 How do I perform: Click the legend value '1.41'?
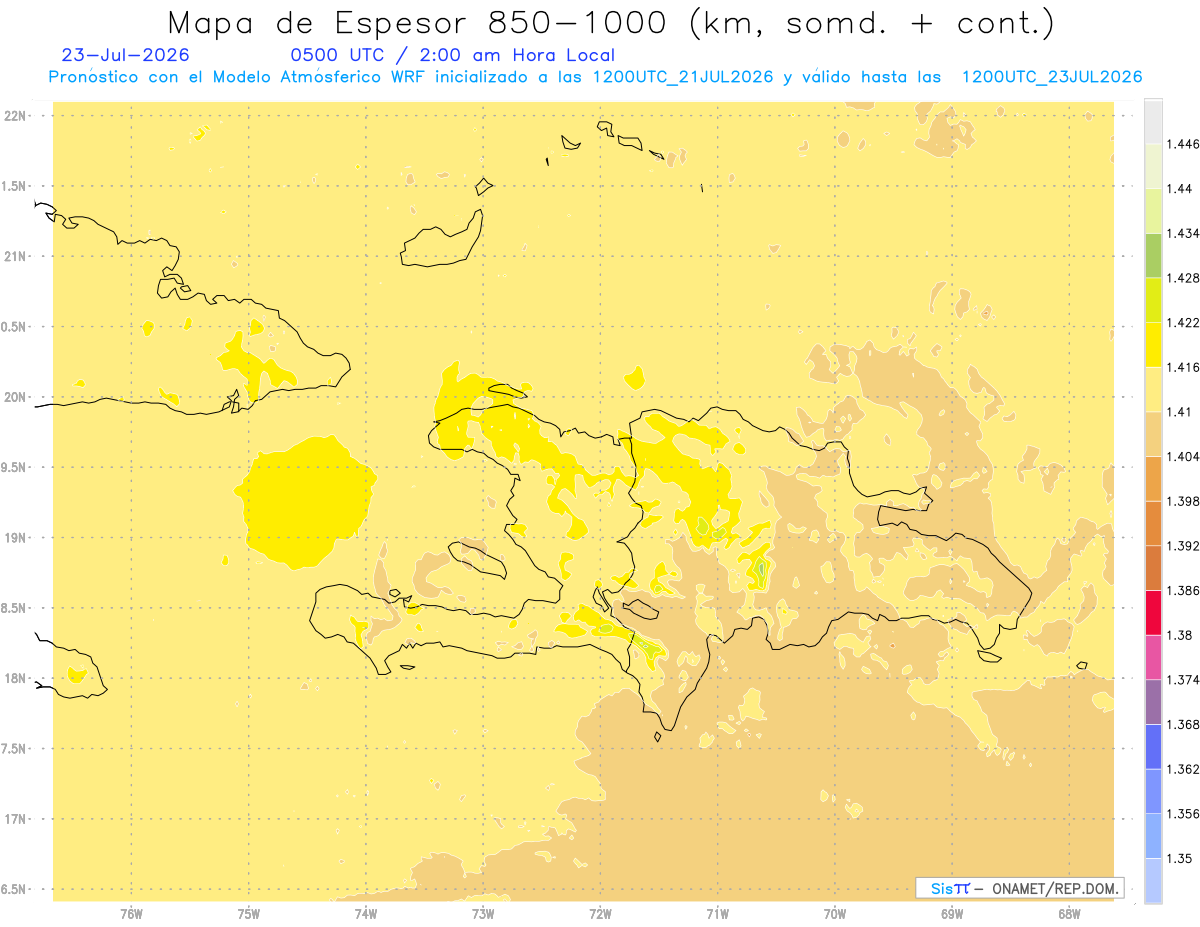click(x=1179, y=412)
